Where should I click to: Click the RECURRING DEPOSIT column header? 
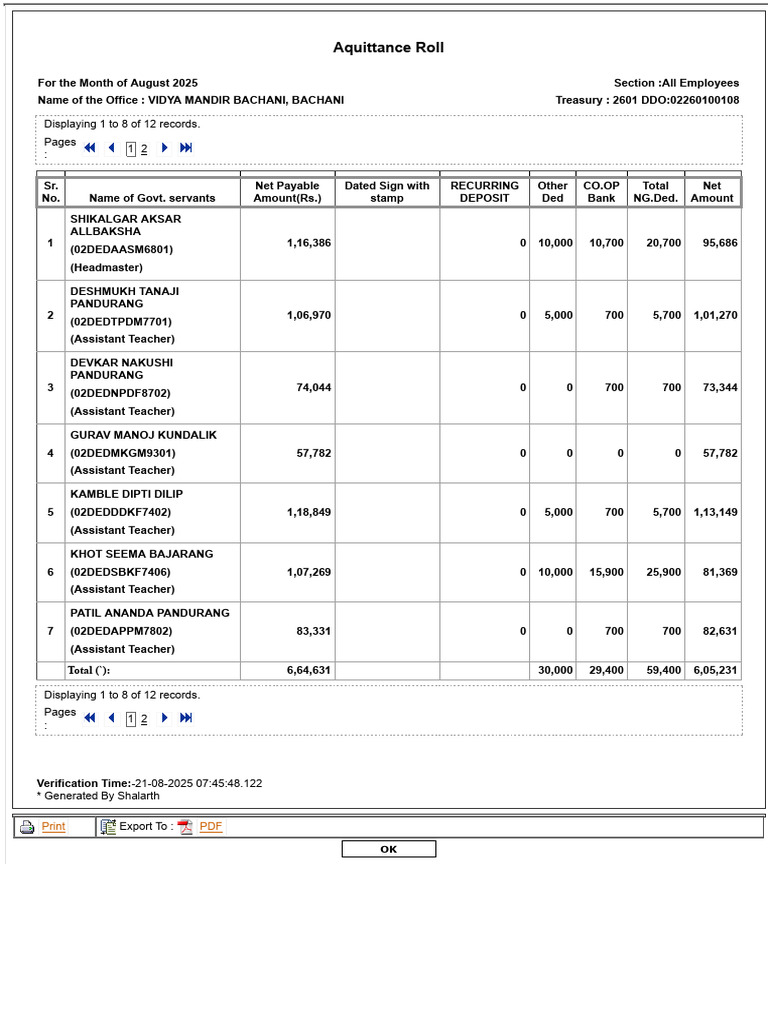485,192
